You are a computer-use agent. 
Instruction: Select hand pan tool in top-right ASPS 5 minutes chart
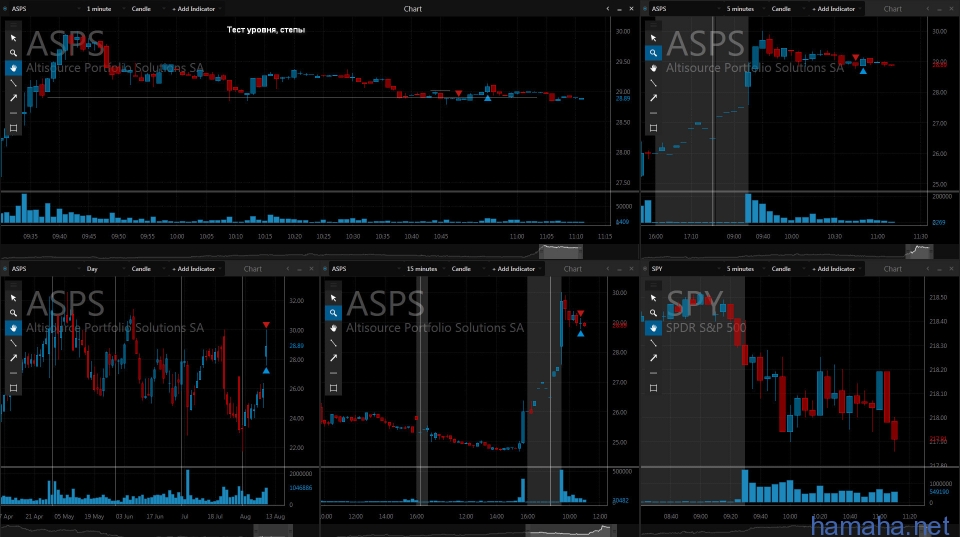[x=653, y=68]
